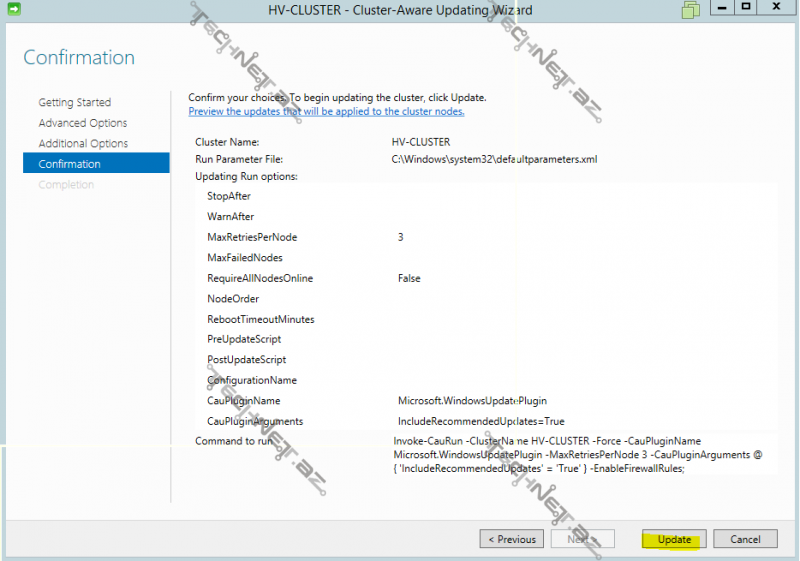Go to the Getting Started step

(x=74, y=102)
